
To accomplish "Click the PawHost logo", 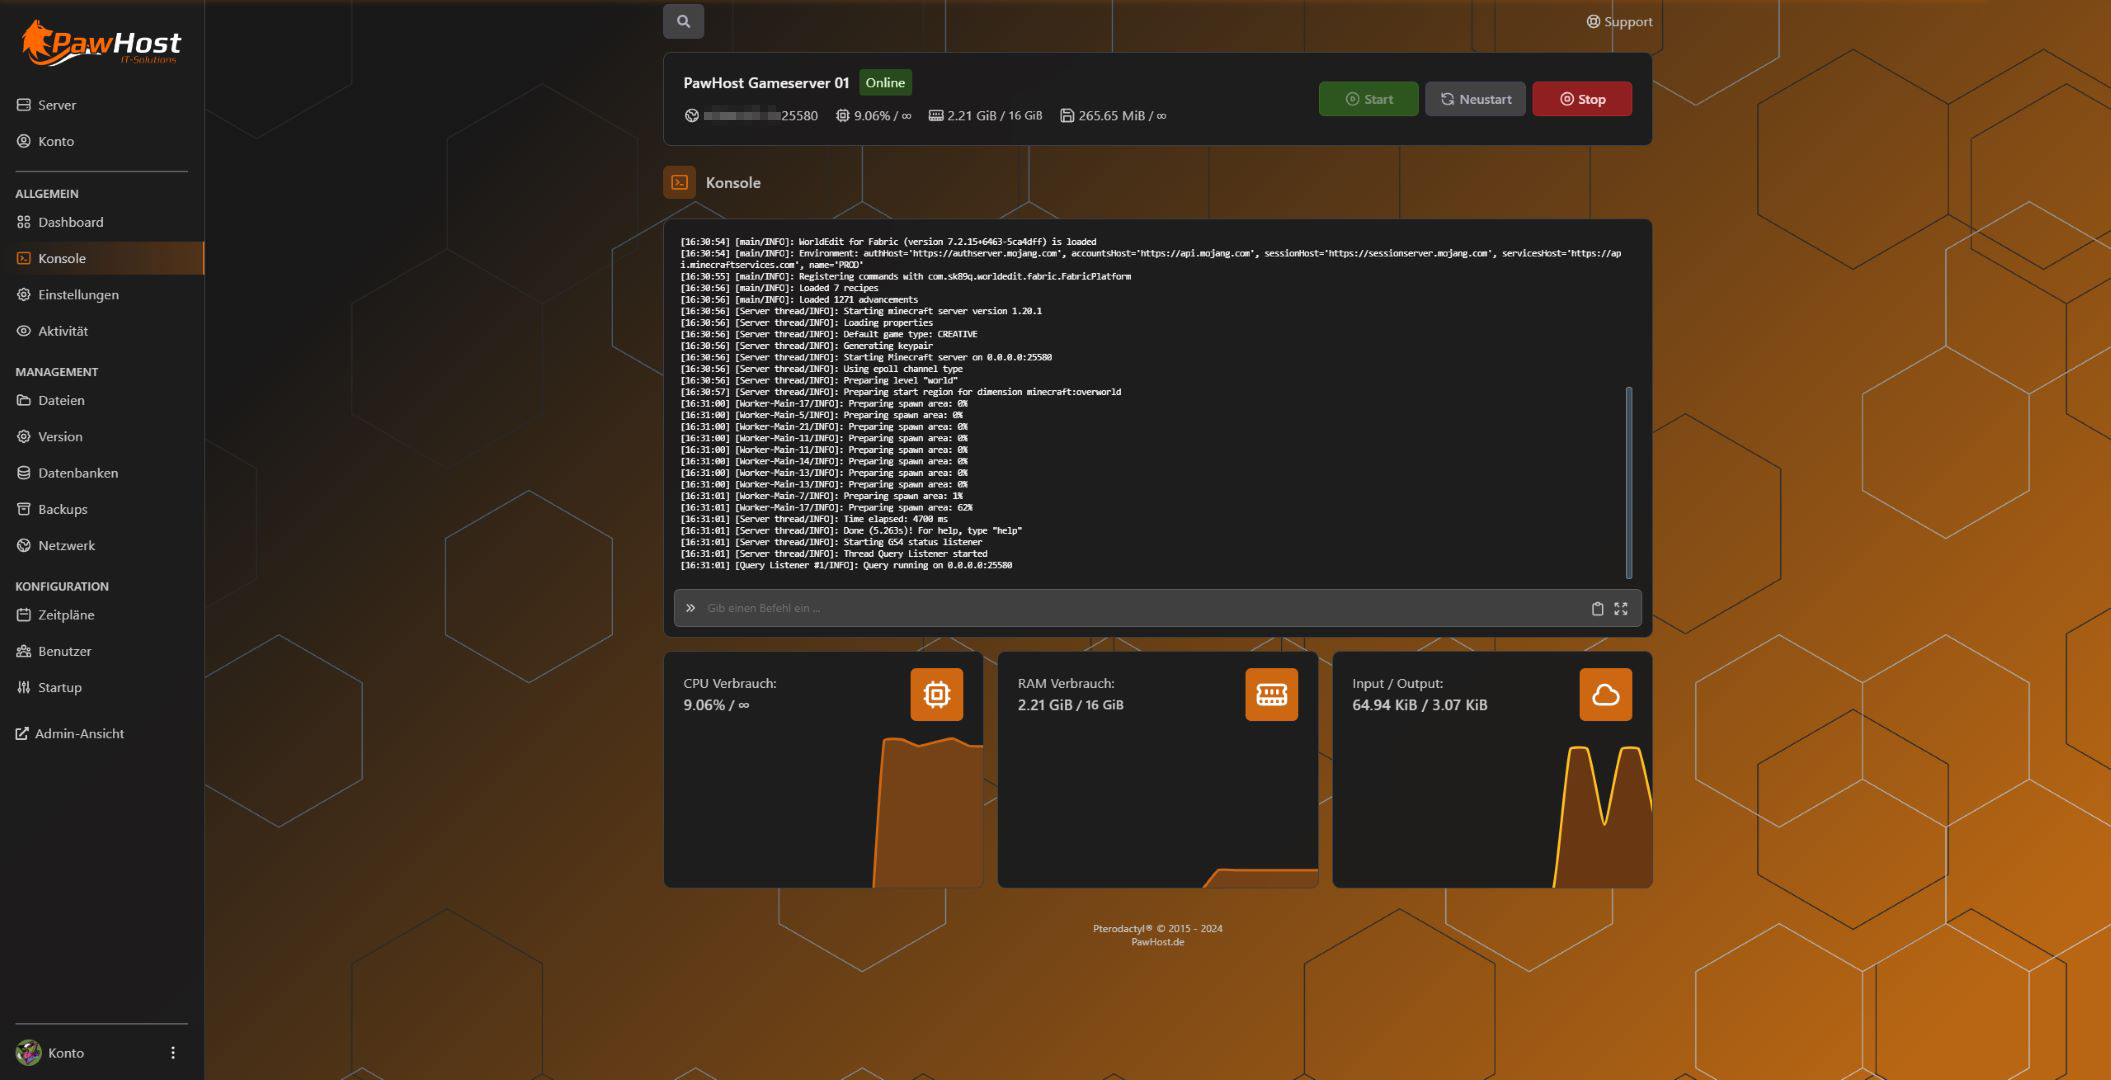I will pyautogui.click(x=100, y=44).
